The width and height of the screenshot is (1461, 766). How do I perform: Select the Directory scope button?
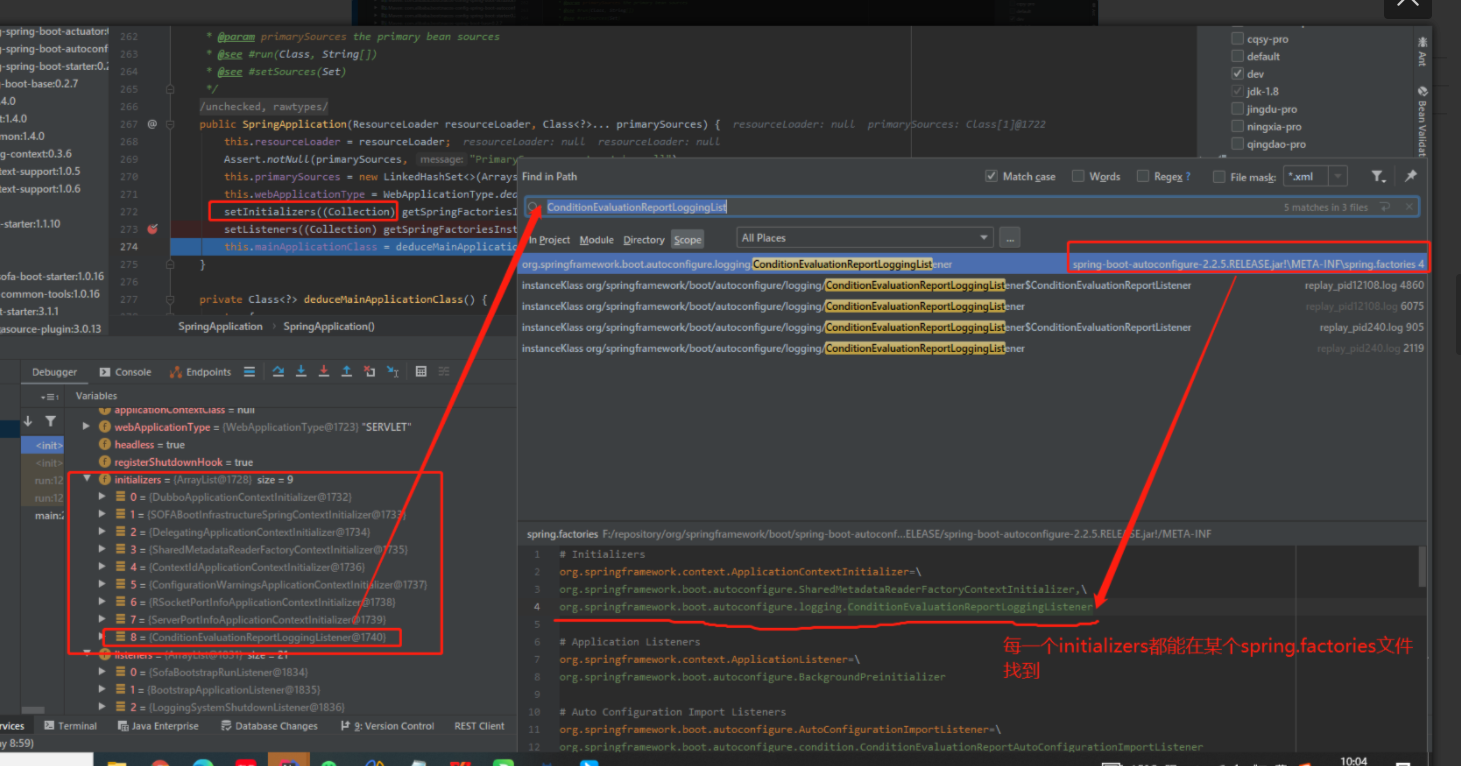pos(644,240)
